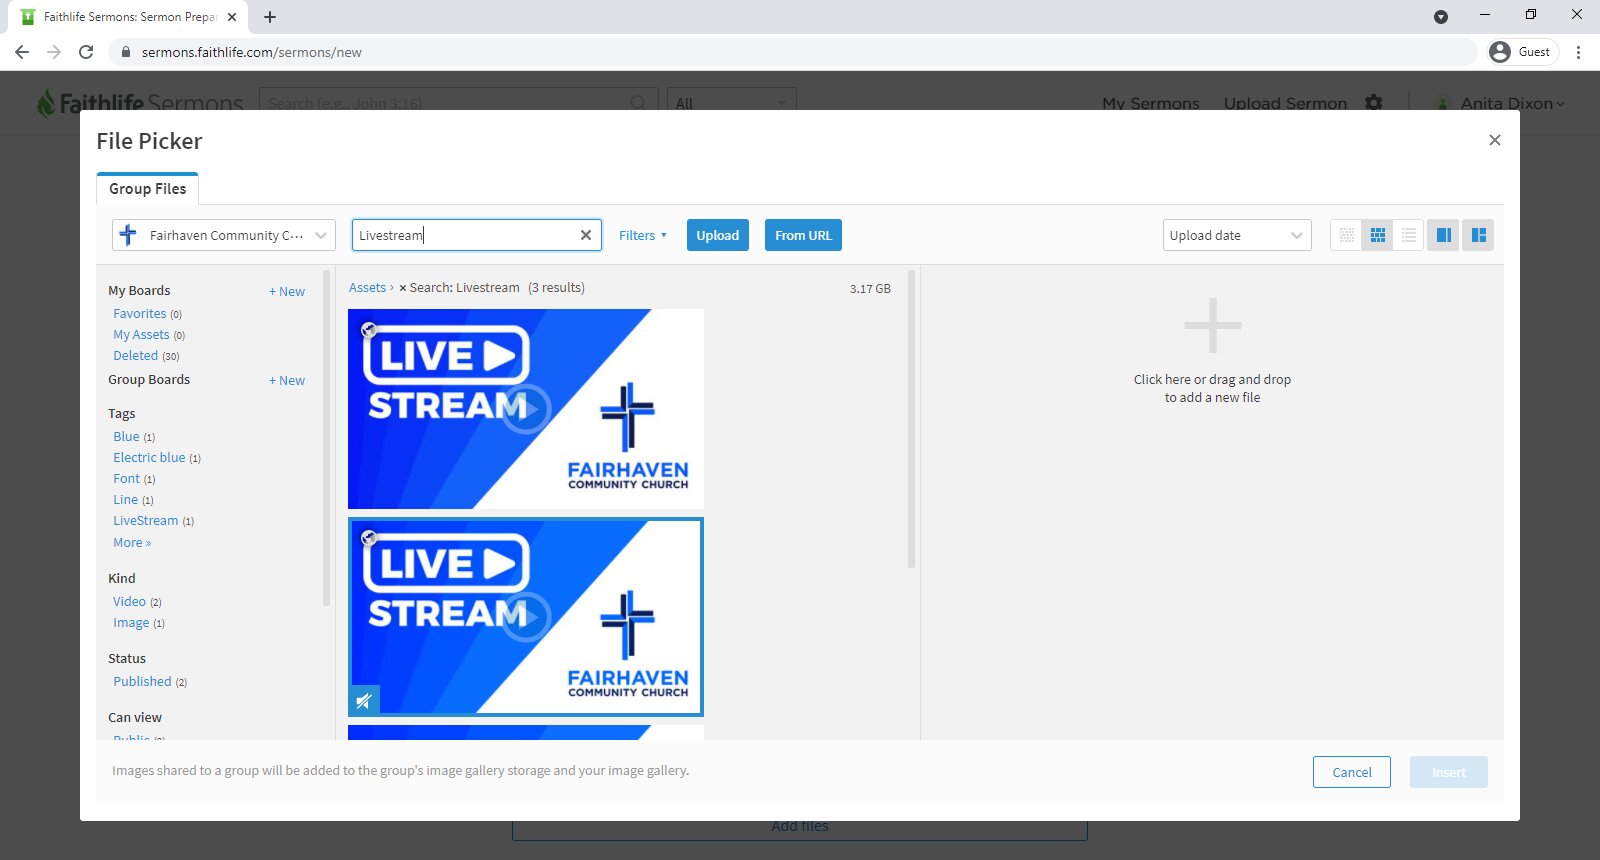Screen dimensions: 1600x860
Task: Filter by Image kind
Action: coord(131,623)
